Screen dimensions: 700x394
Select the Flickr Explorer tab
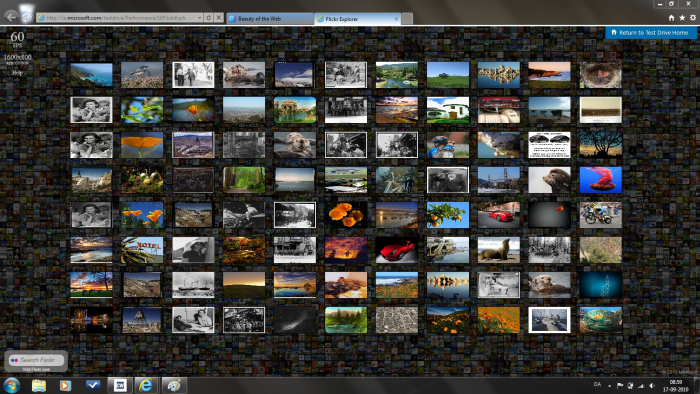click(357, 19)
